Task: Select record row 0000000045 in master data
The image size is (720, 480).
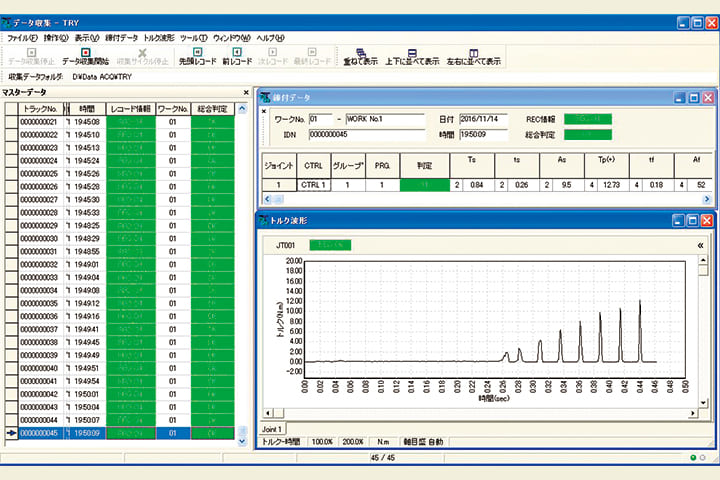Action: coord(39,433)
